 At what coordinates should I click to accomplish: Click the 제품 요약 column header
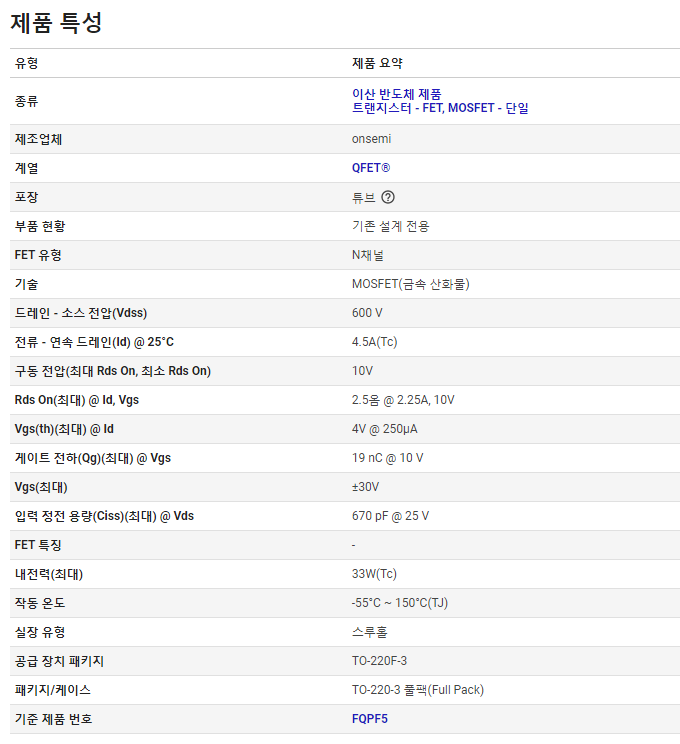(377, 63)
